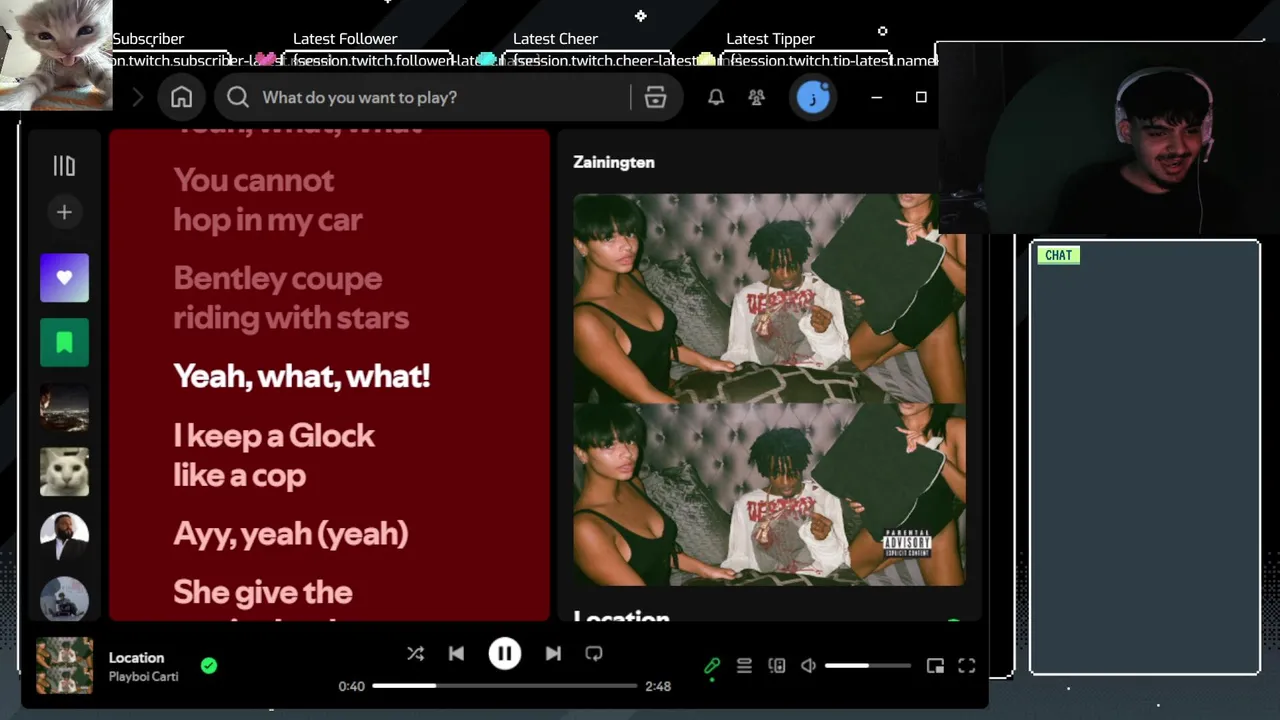Open the white cat playlist in the sidebar
This screenshot has width=1280, height=720.
(64, 472)
